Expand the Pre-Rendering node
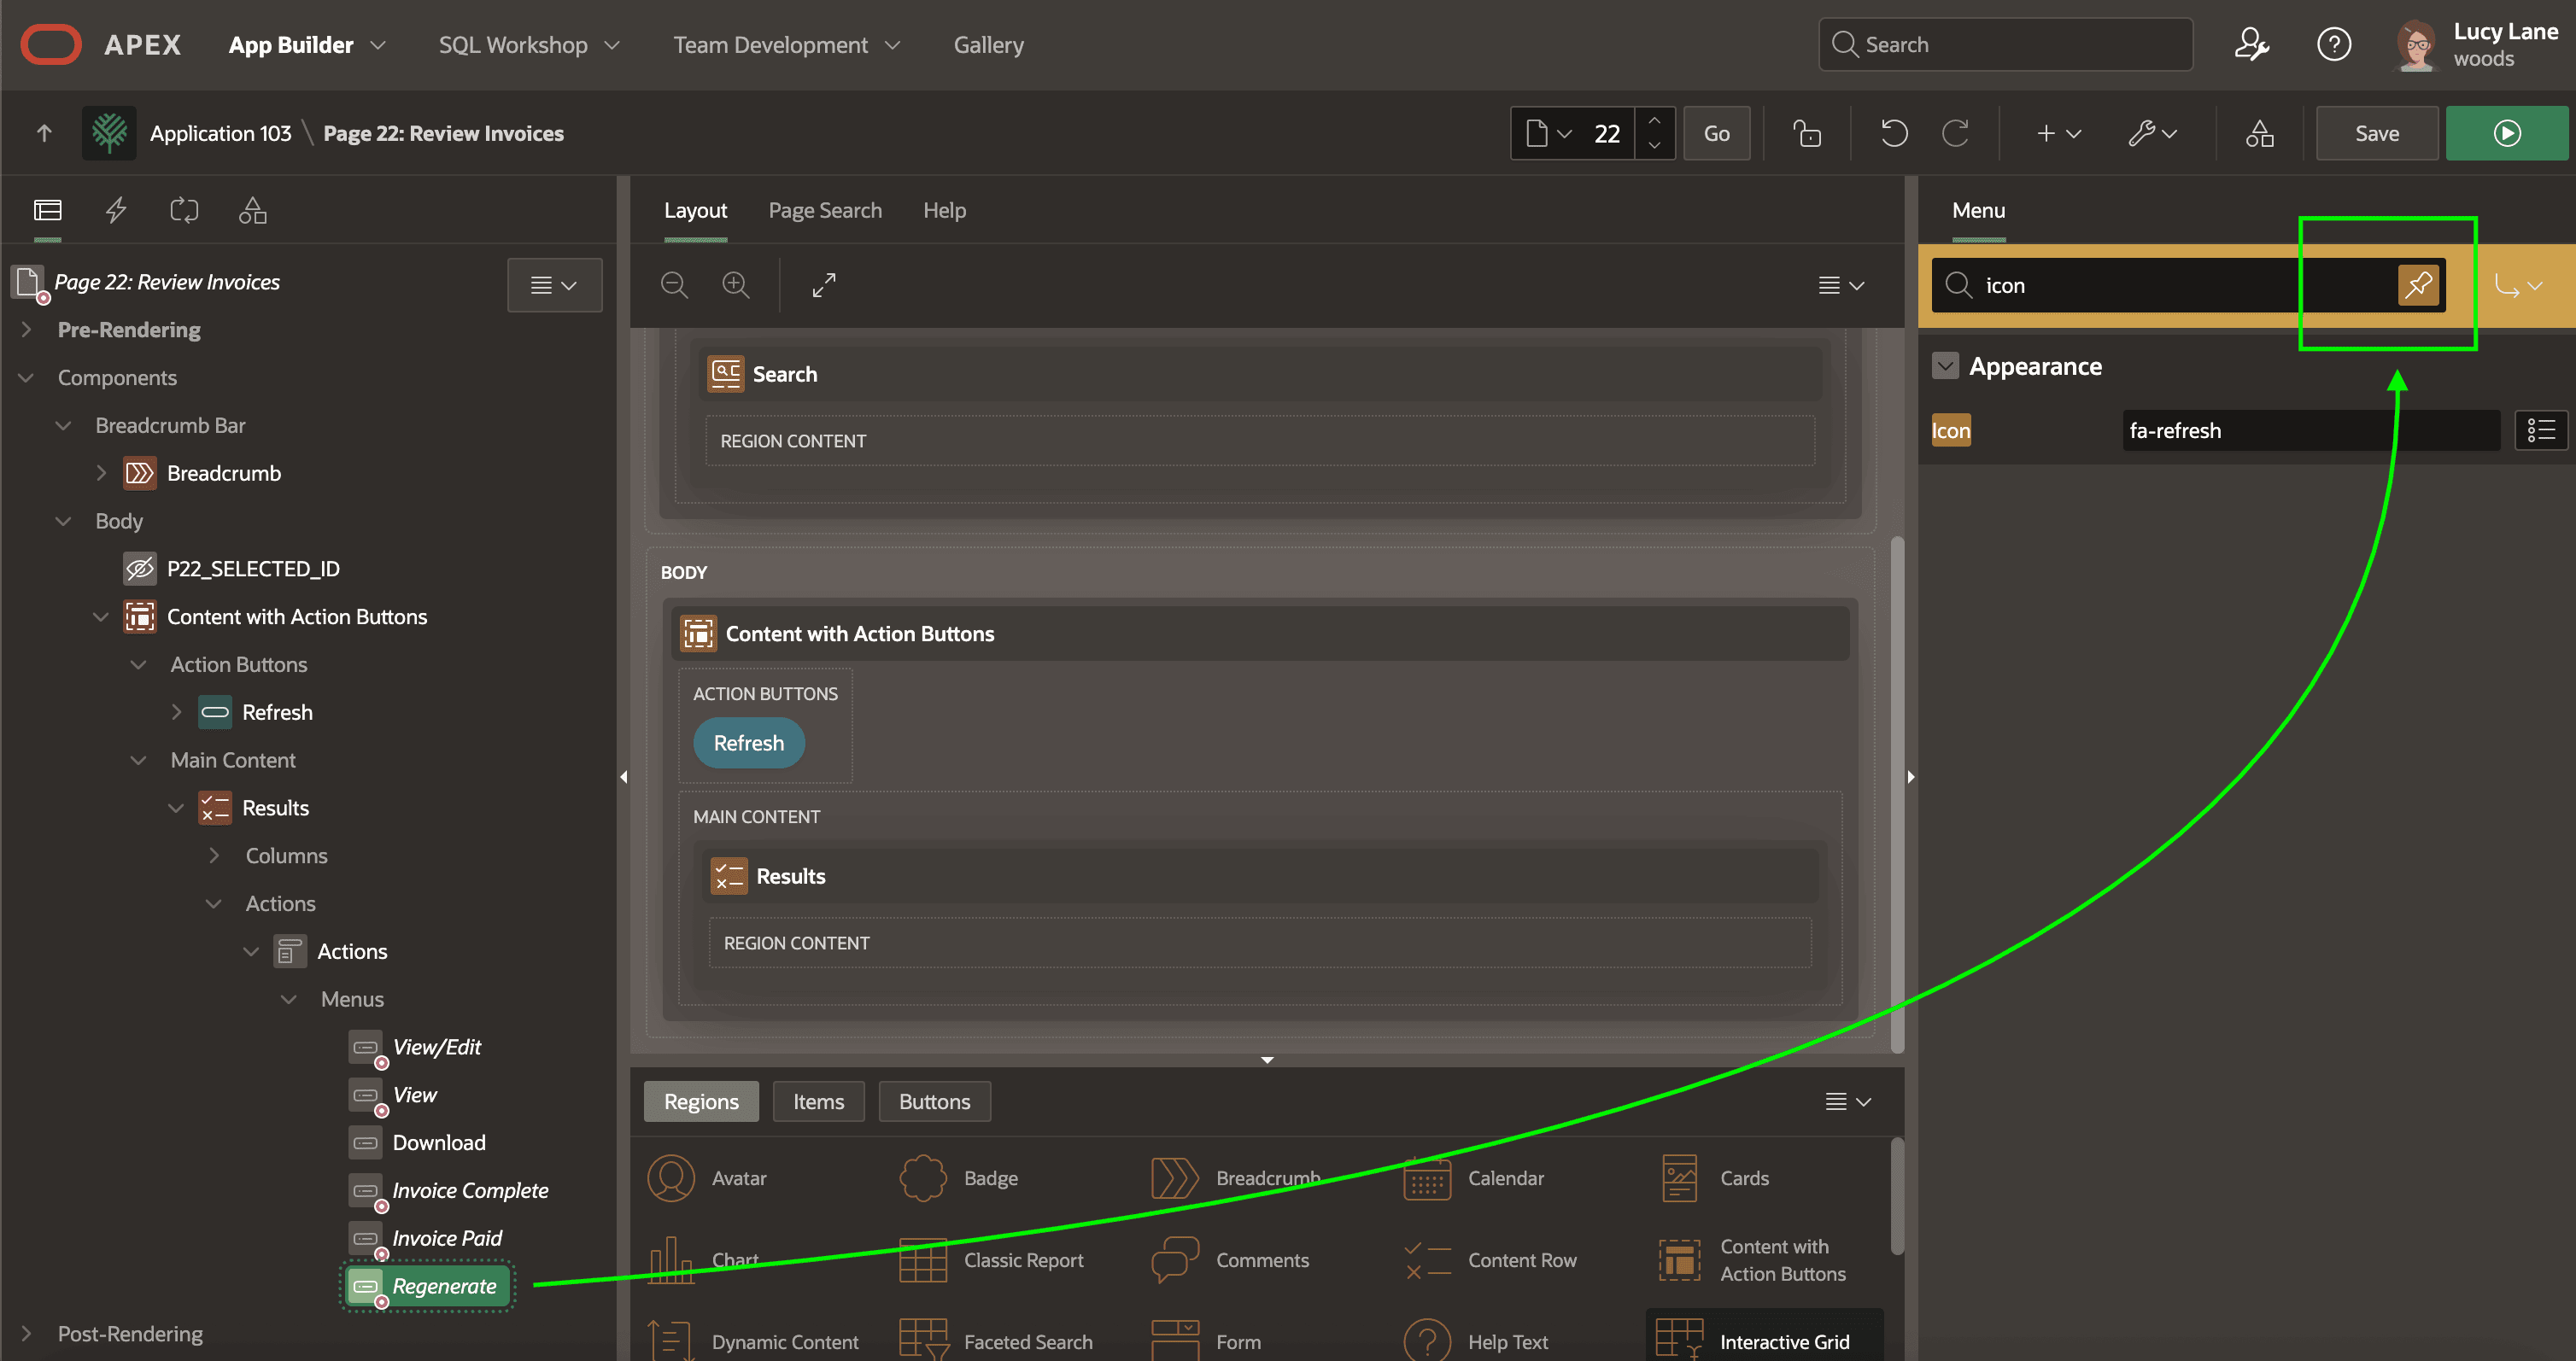The height and width of the screenshot is (1361, 2576). tap(27, 329)
